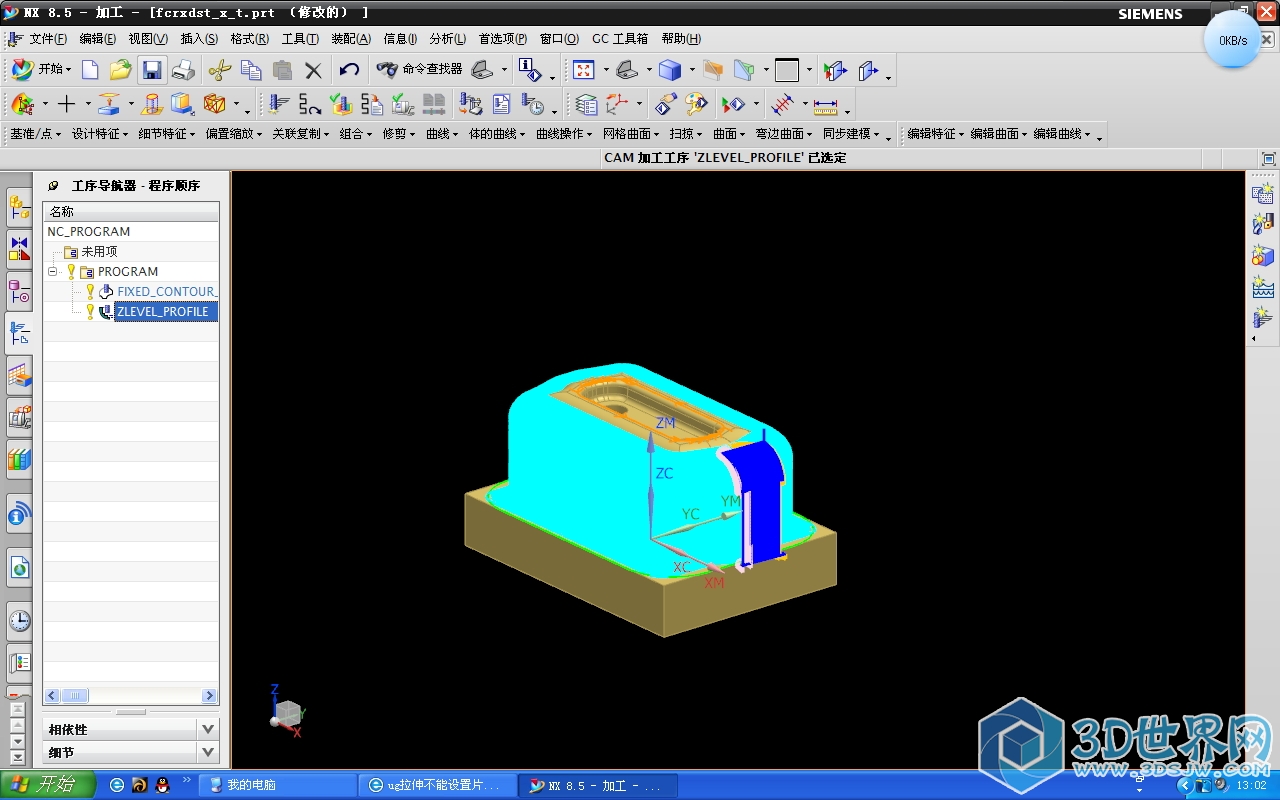Viewport: 1280px width, 800px height.
Task: Switch to 我的电脑 taskbar window
Action: 277,785
